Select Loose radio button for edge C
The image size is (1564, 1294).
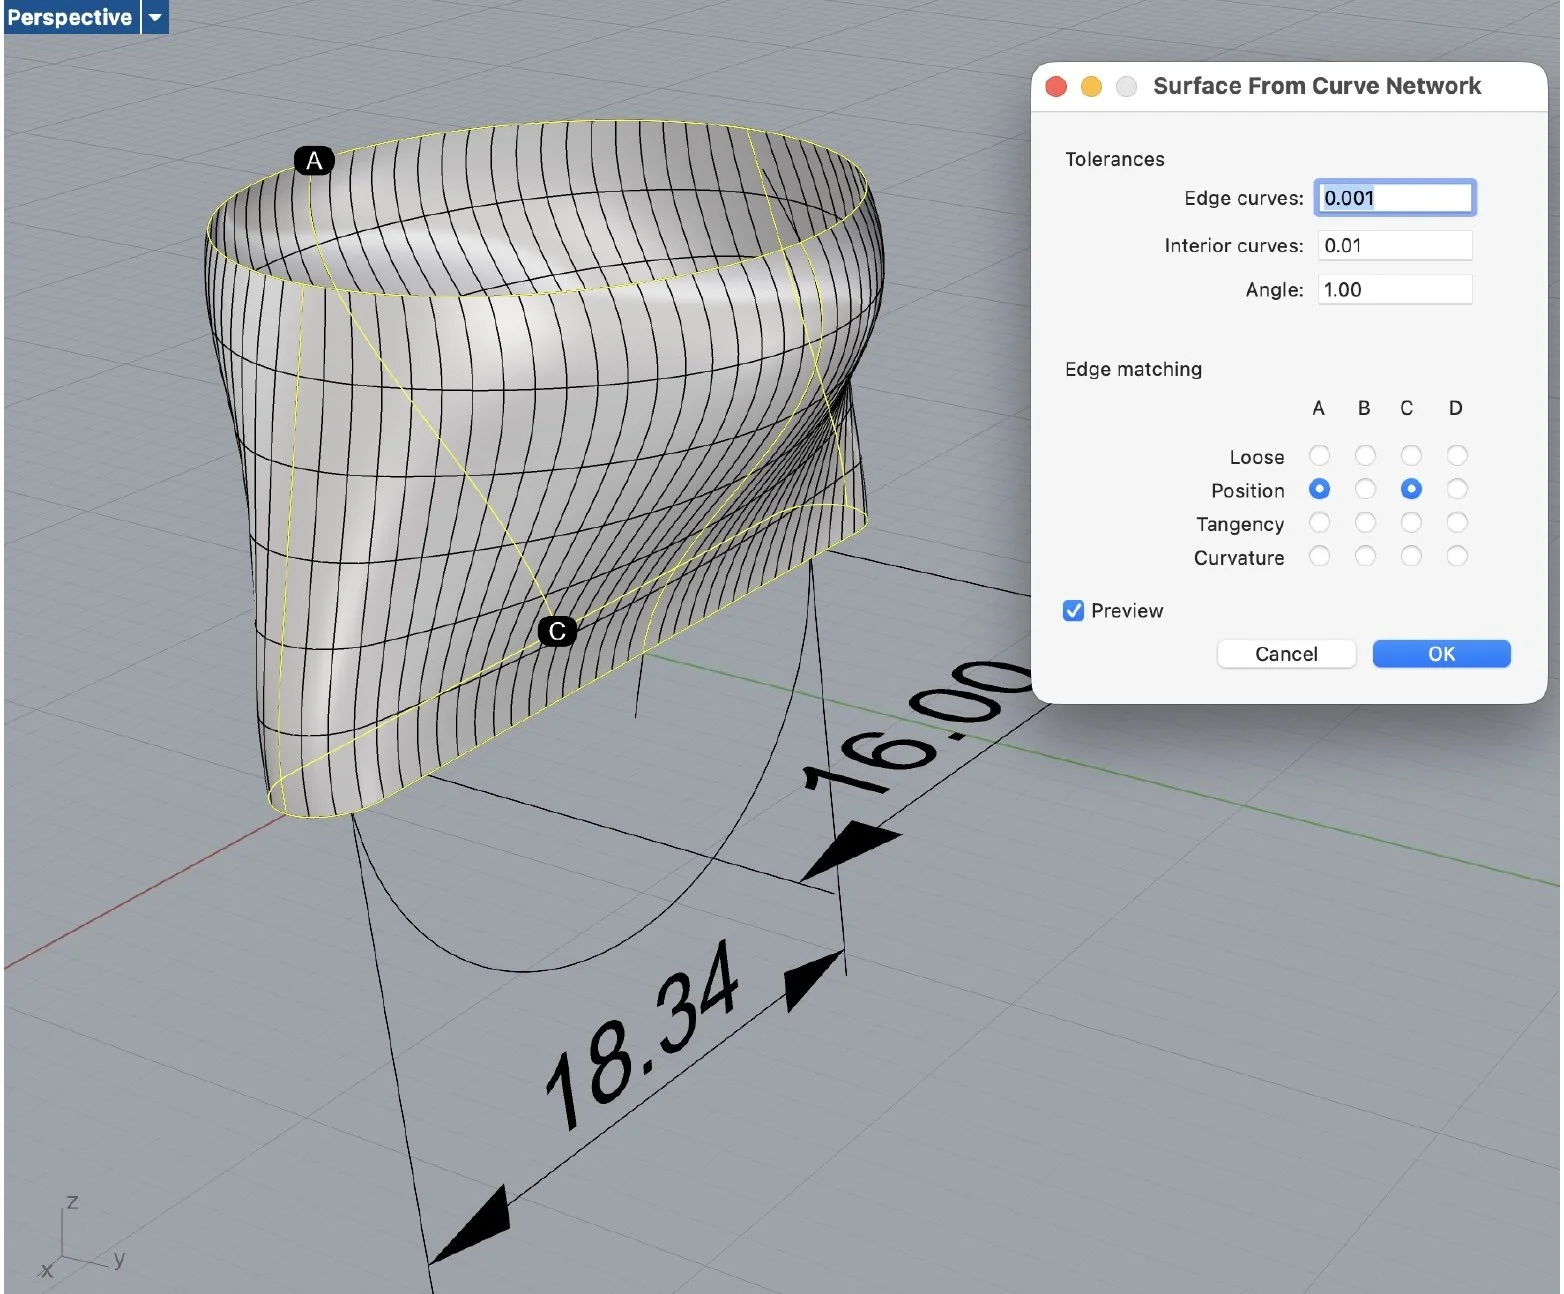point(1411,456)
